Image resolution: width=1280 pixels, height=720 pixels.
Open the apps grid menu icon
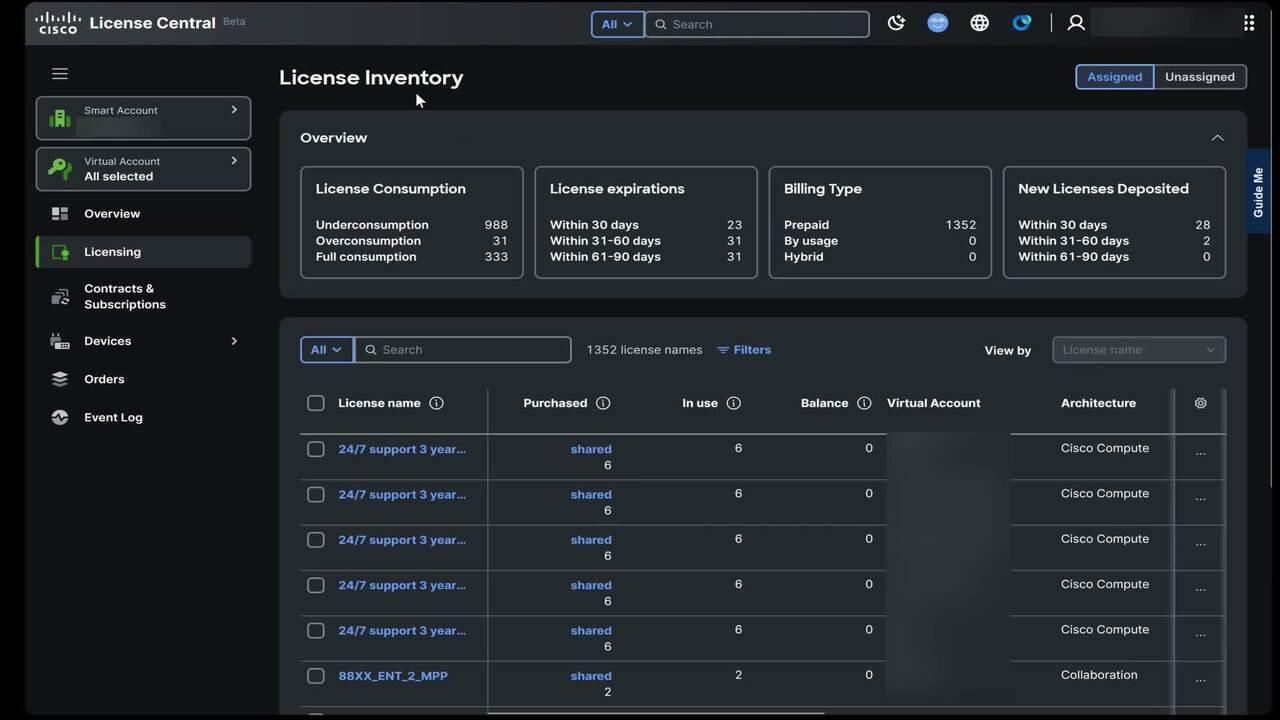(1249, 23)
